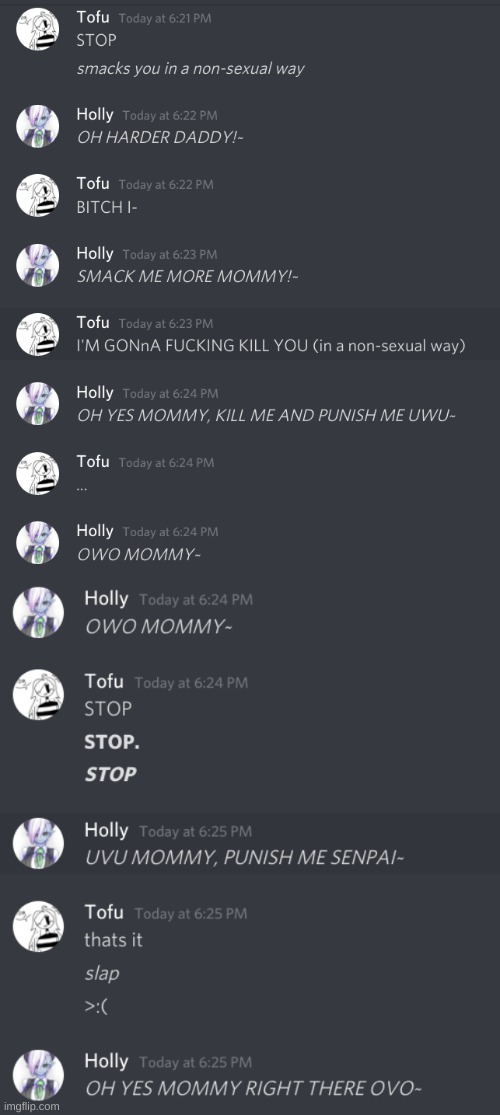Screen dimensions: 500x1115
Task: Click Tofu's avatar beside the KILL YOU message
Action: click(38, 334)
